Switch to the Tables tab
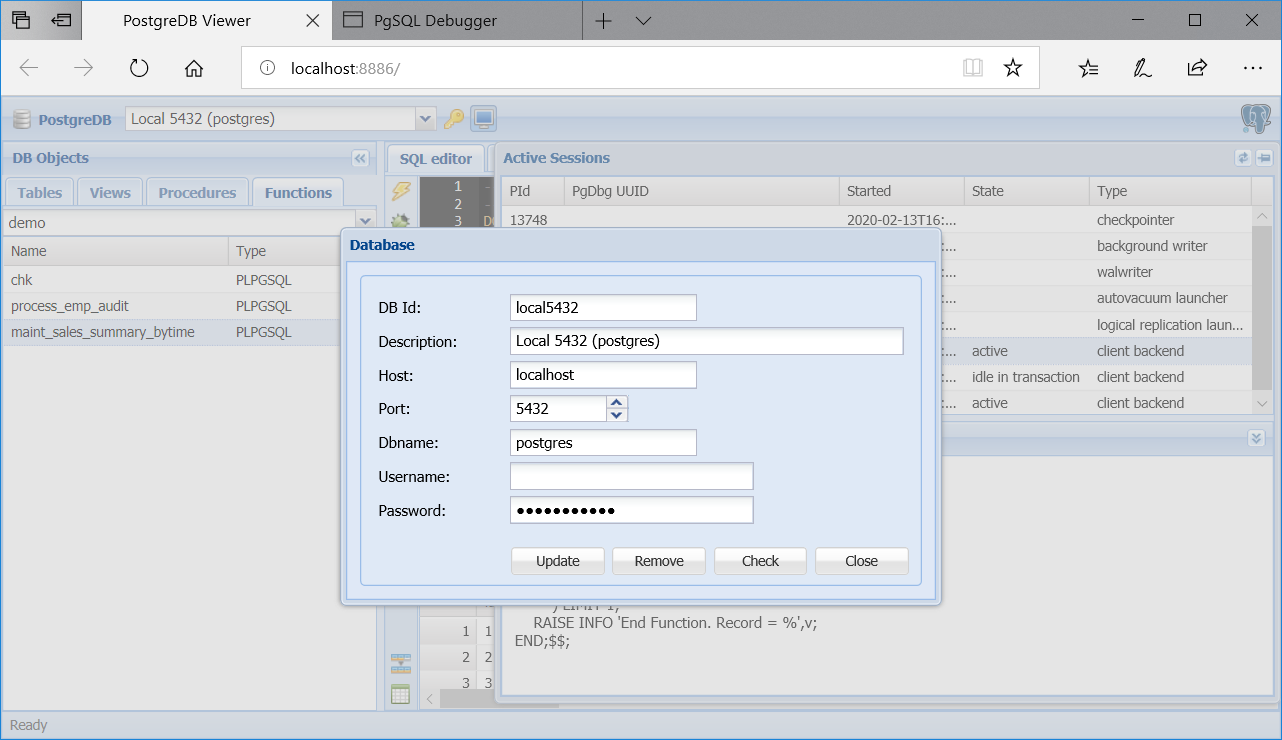 [x=40, y=193]
